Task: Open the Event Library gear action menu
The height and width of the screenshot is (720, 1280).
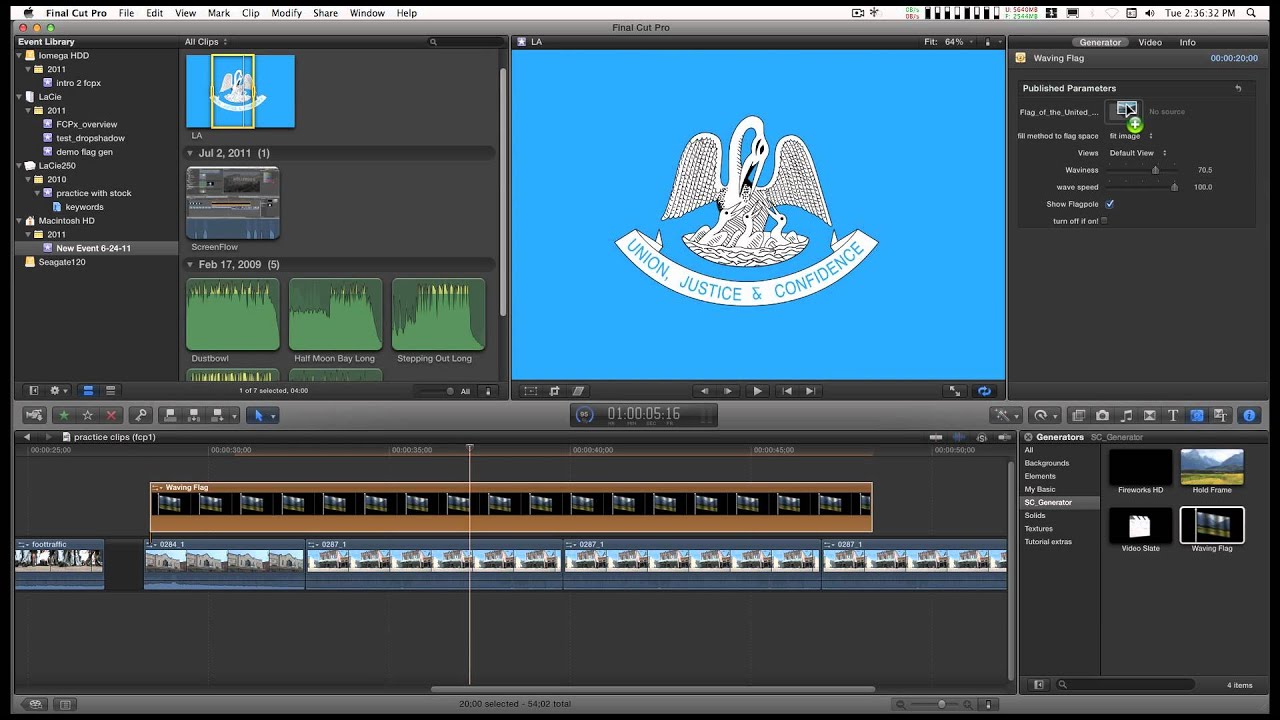Action: point(59,391)
